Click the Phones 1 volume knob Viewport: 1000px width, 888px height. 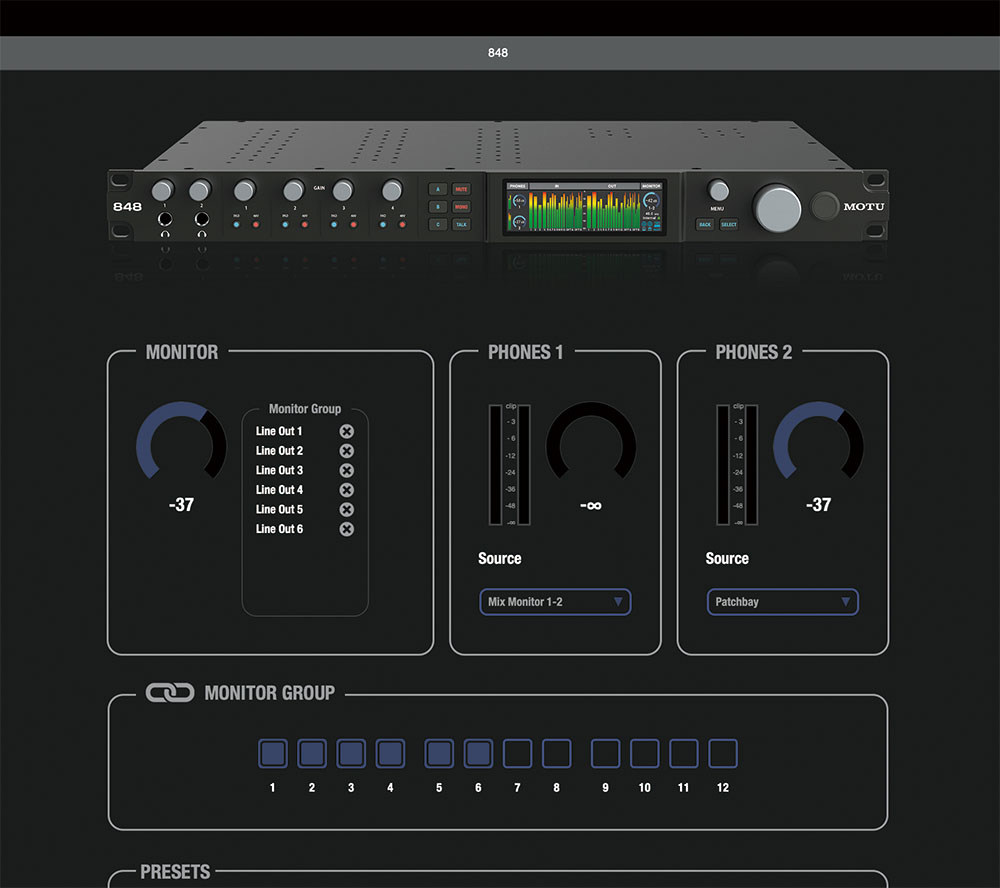coord(591,442)
